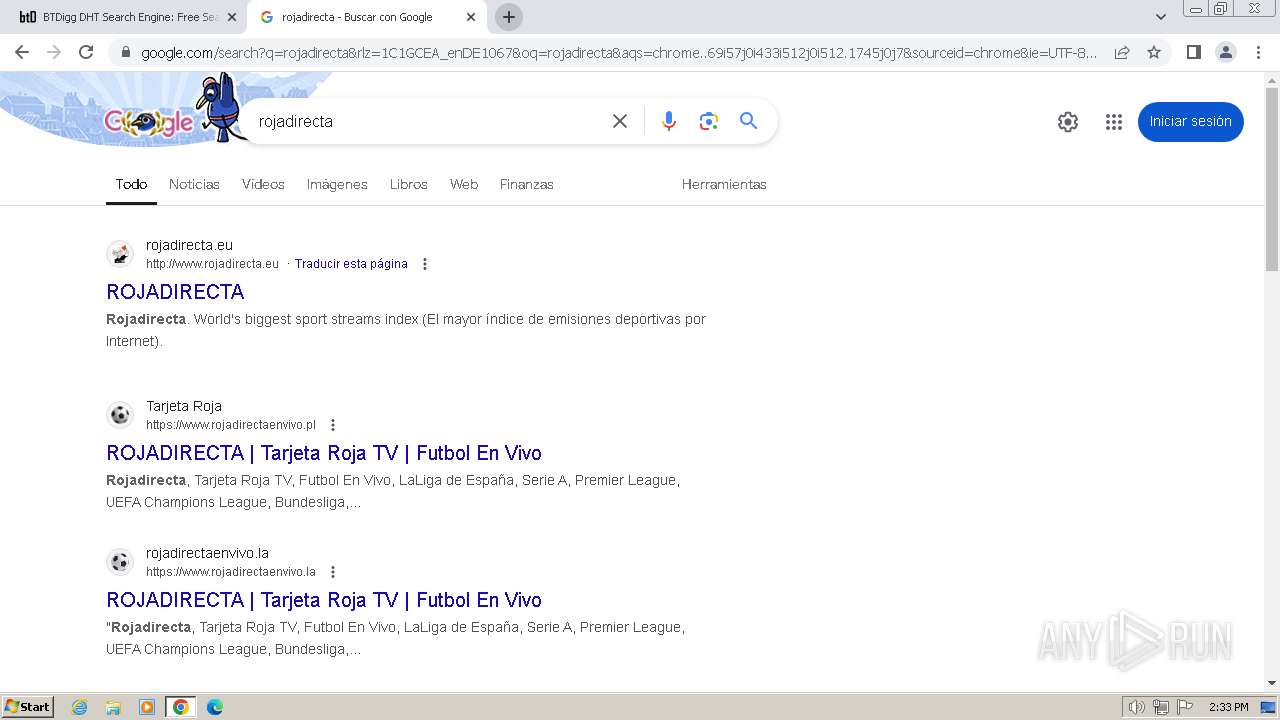Close the rojadirecta Google search tab
Viewport: 1280px width, 720px height.
pyautogui.click(x=471, y=17)
